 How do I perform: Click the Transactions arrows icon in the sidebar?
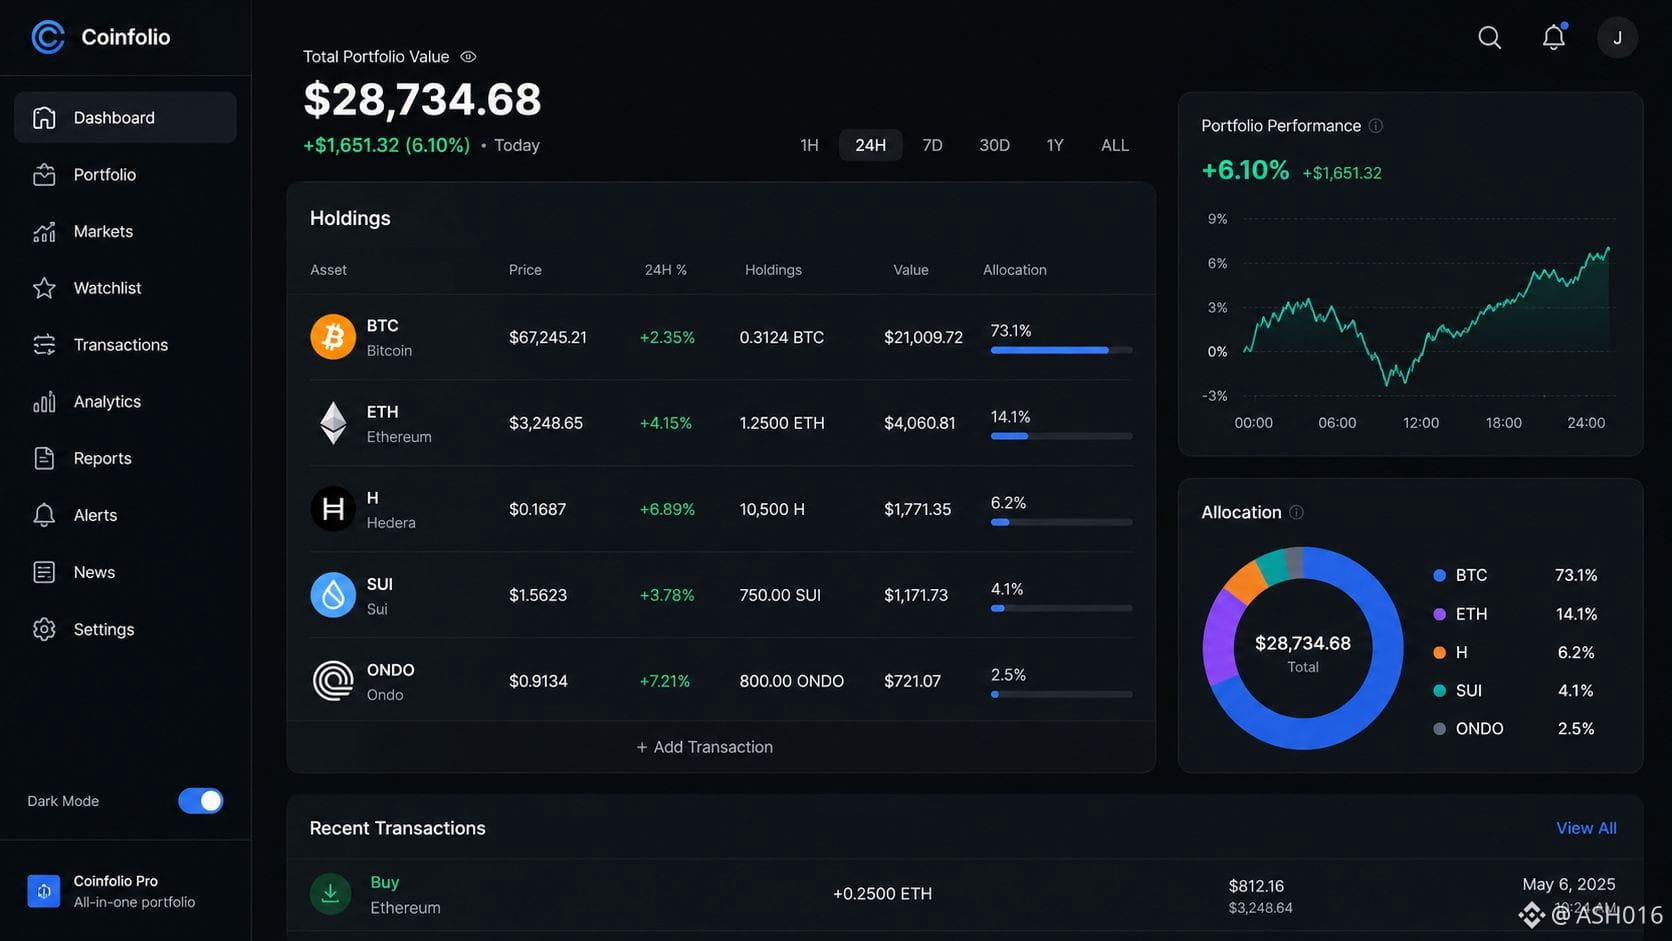tap(44, 345)
